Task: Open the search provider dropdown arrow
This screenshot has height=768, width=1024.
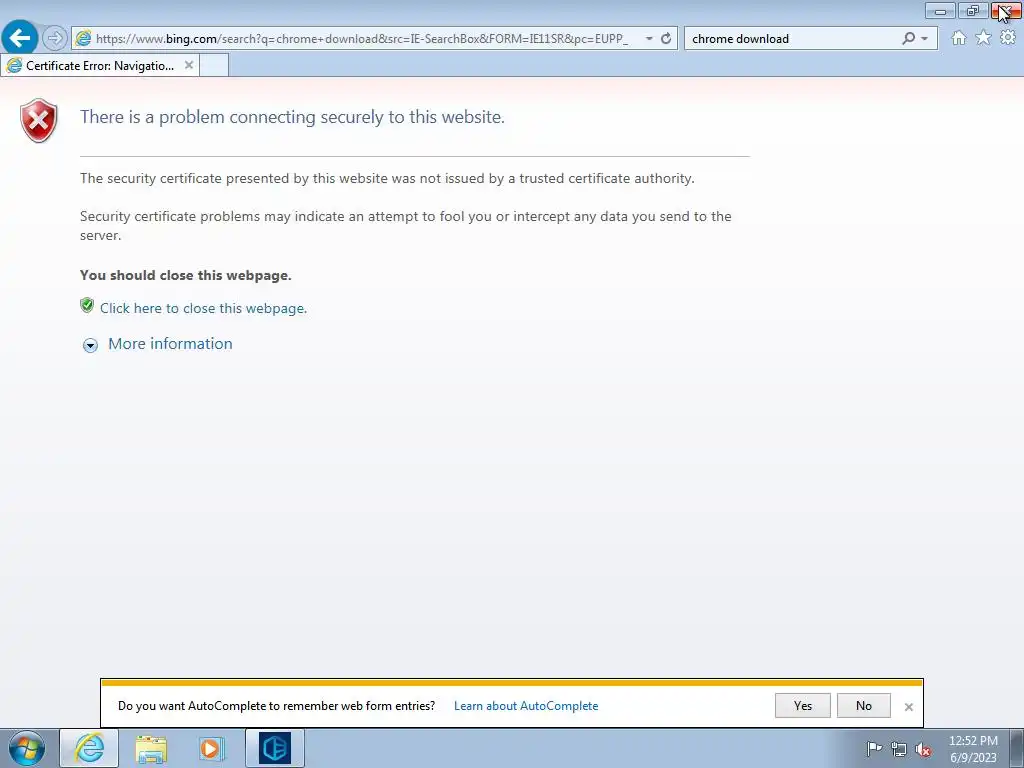Action: [924, 39]
